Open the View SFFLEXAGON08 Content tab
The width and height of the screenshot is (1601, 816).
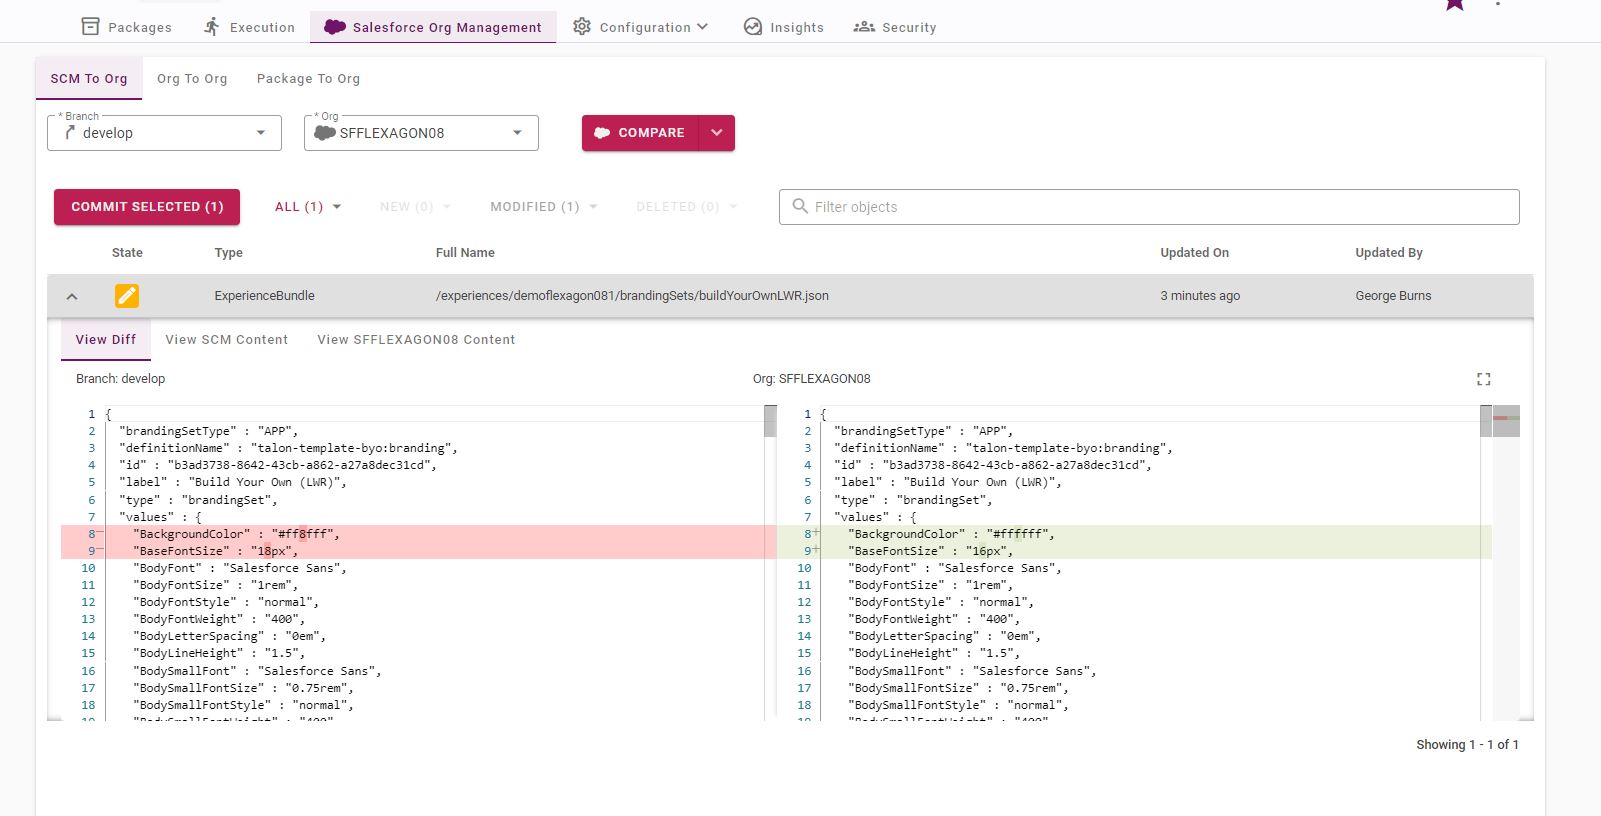[x=416, y=340]
